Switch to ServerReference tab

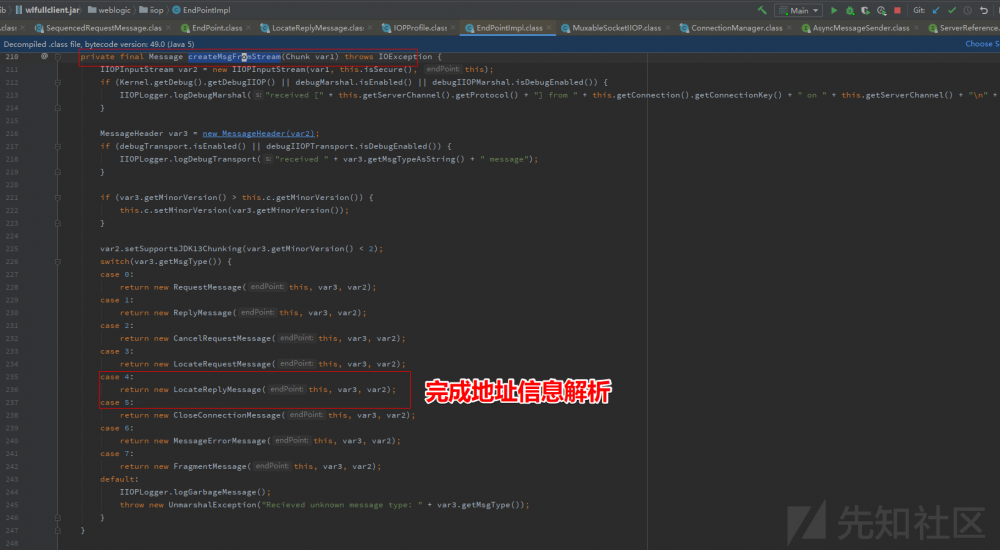coord(963,28)
